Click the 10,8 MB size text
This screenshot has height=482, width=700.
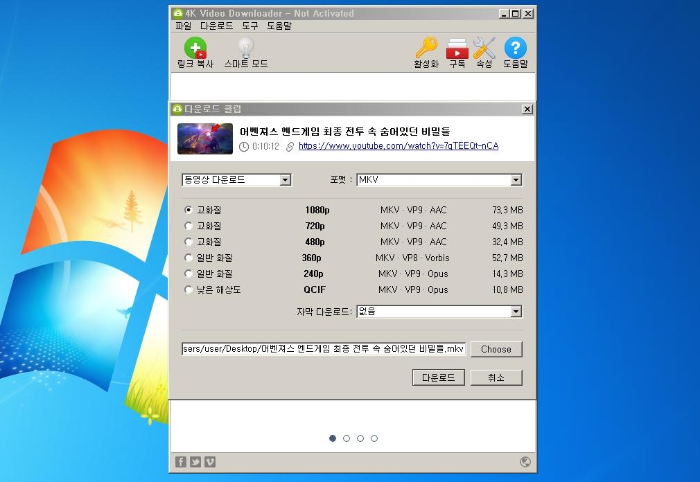pos(508,290)
